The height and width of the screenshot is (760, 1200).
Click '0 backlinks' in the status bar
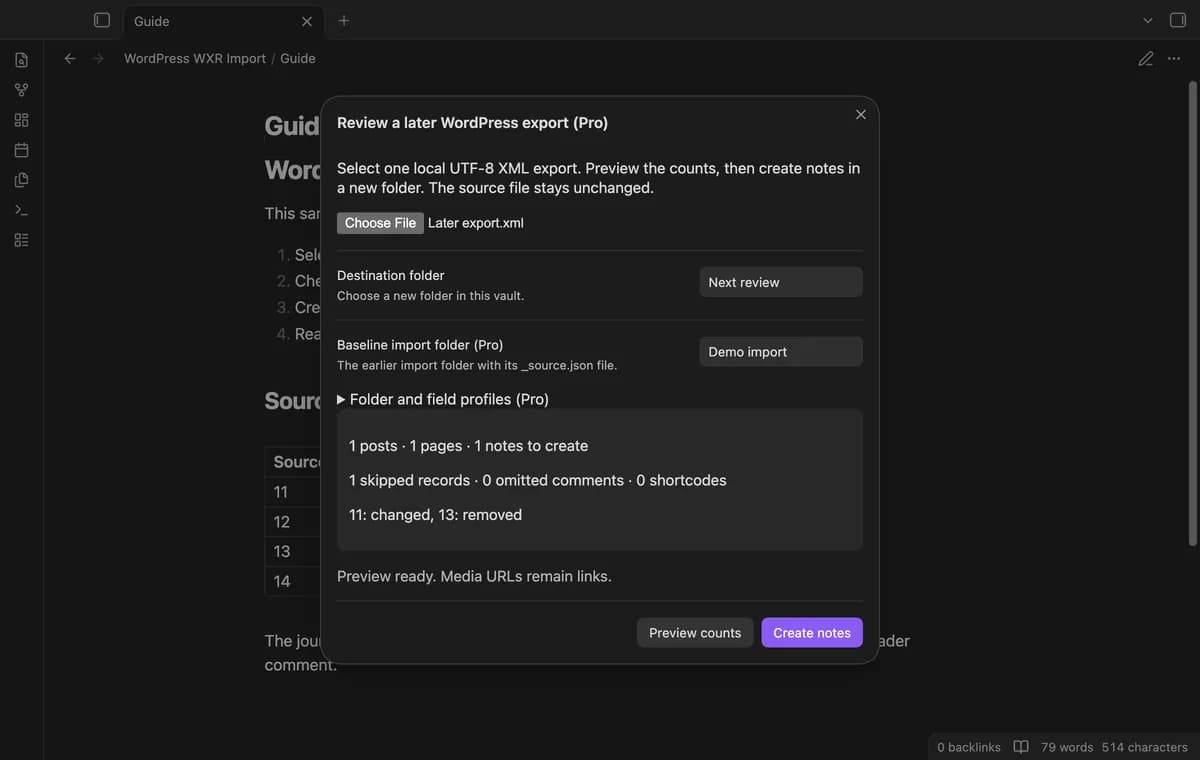[x=969, y=747]
